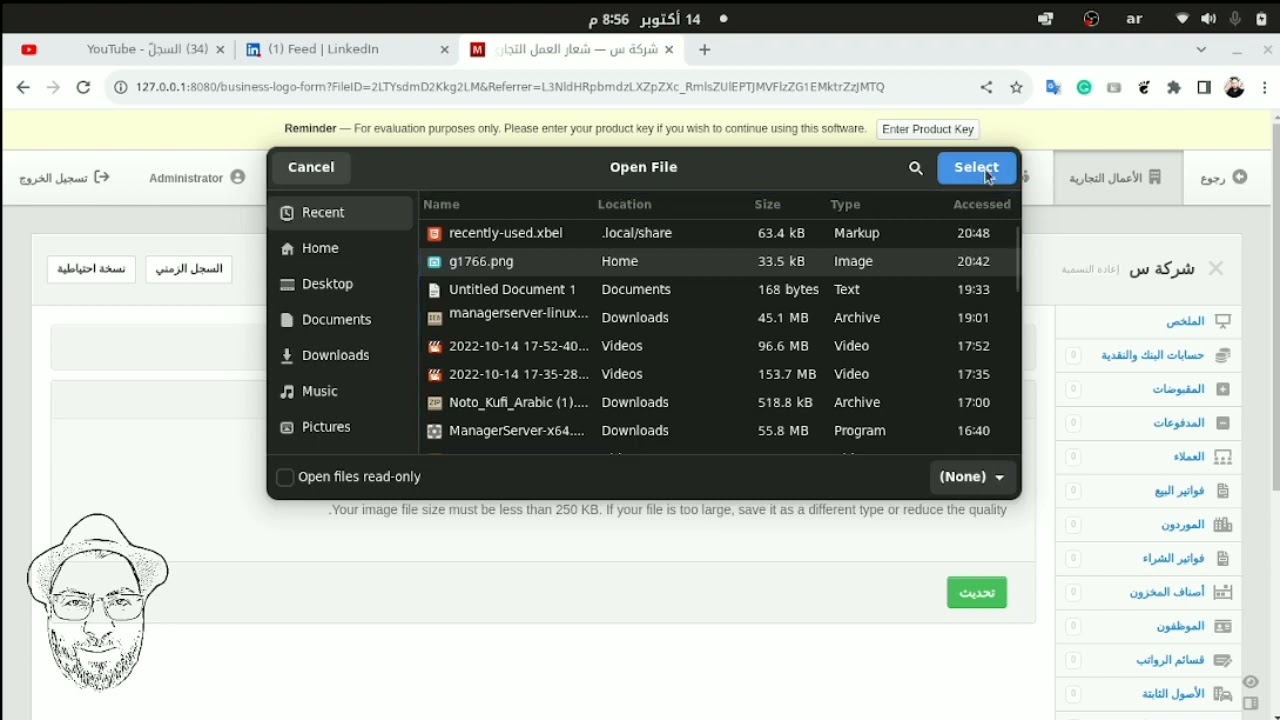Sort files by Size column
1280x720 pixels.
767,204
